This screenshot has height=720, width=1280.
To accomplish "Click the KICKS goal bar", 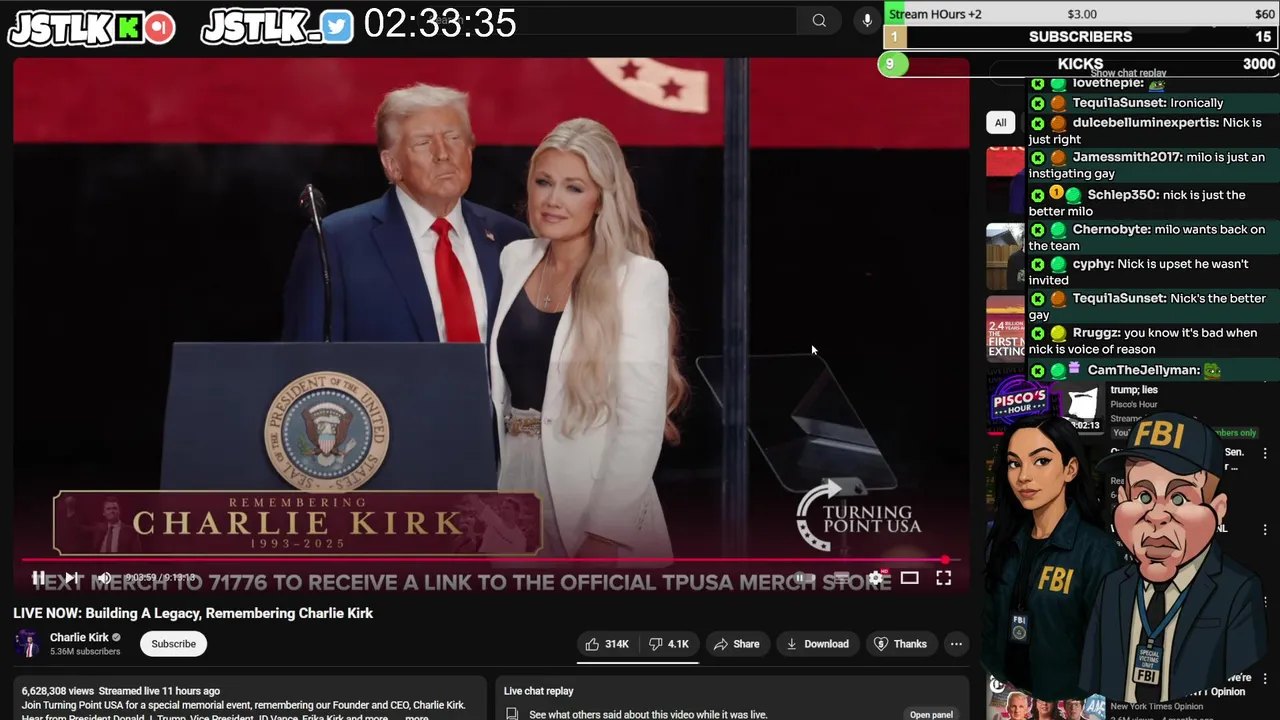I will pos(1081,64).
